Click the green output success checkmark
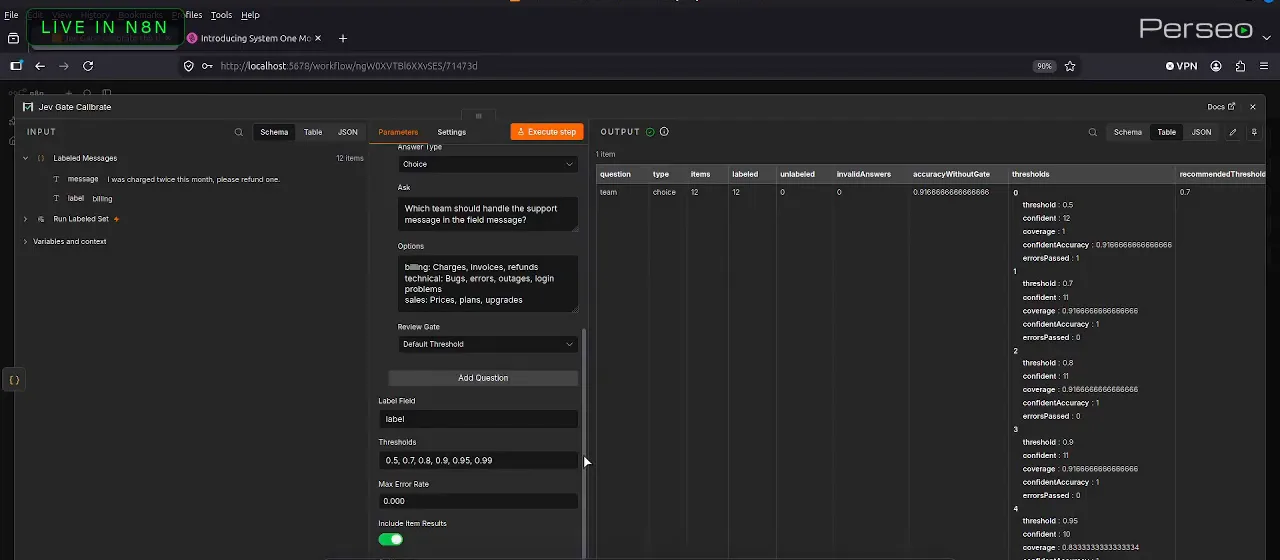Screen dimensions: 1280x560 coord(650,132)
